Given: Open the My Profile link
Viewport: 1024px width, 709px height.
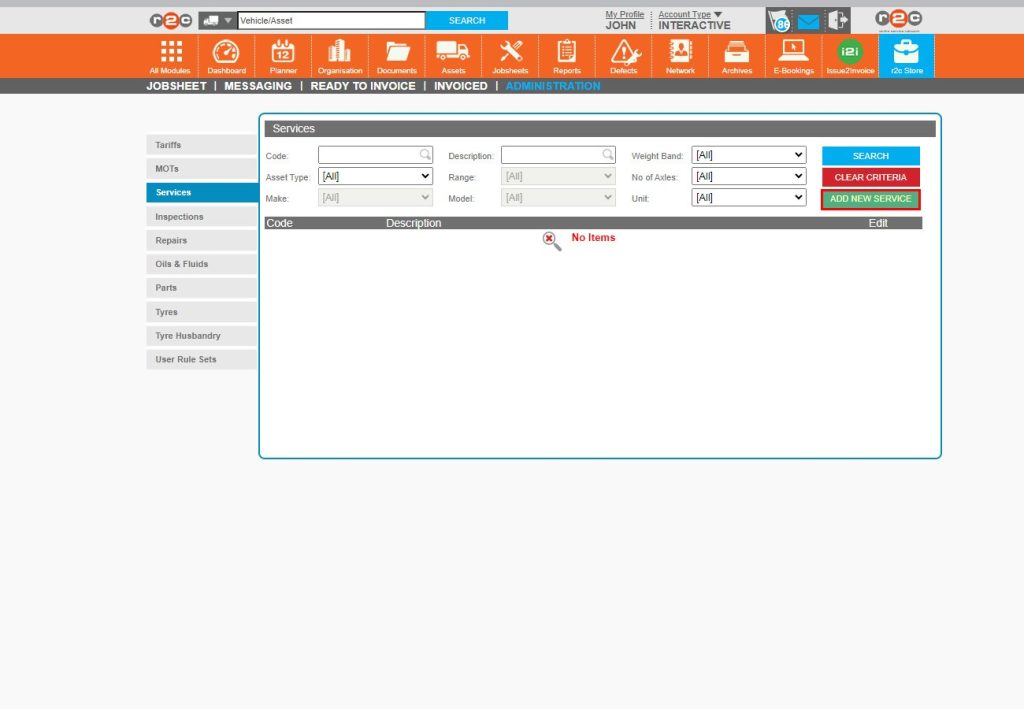Looking at the screenshot, I should click(x=624, y=14).
